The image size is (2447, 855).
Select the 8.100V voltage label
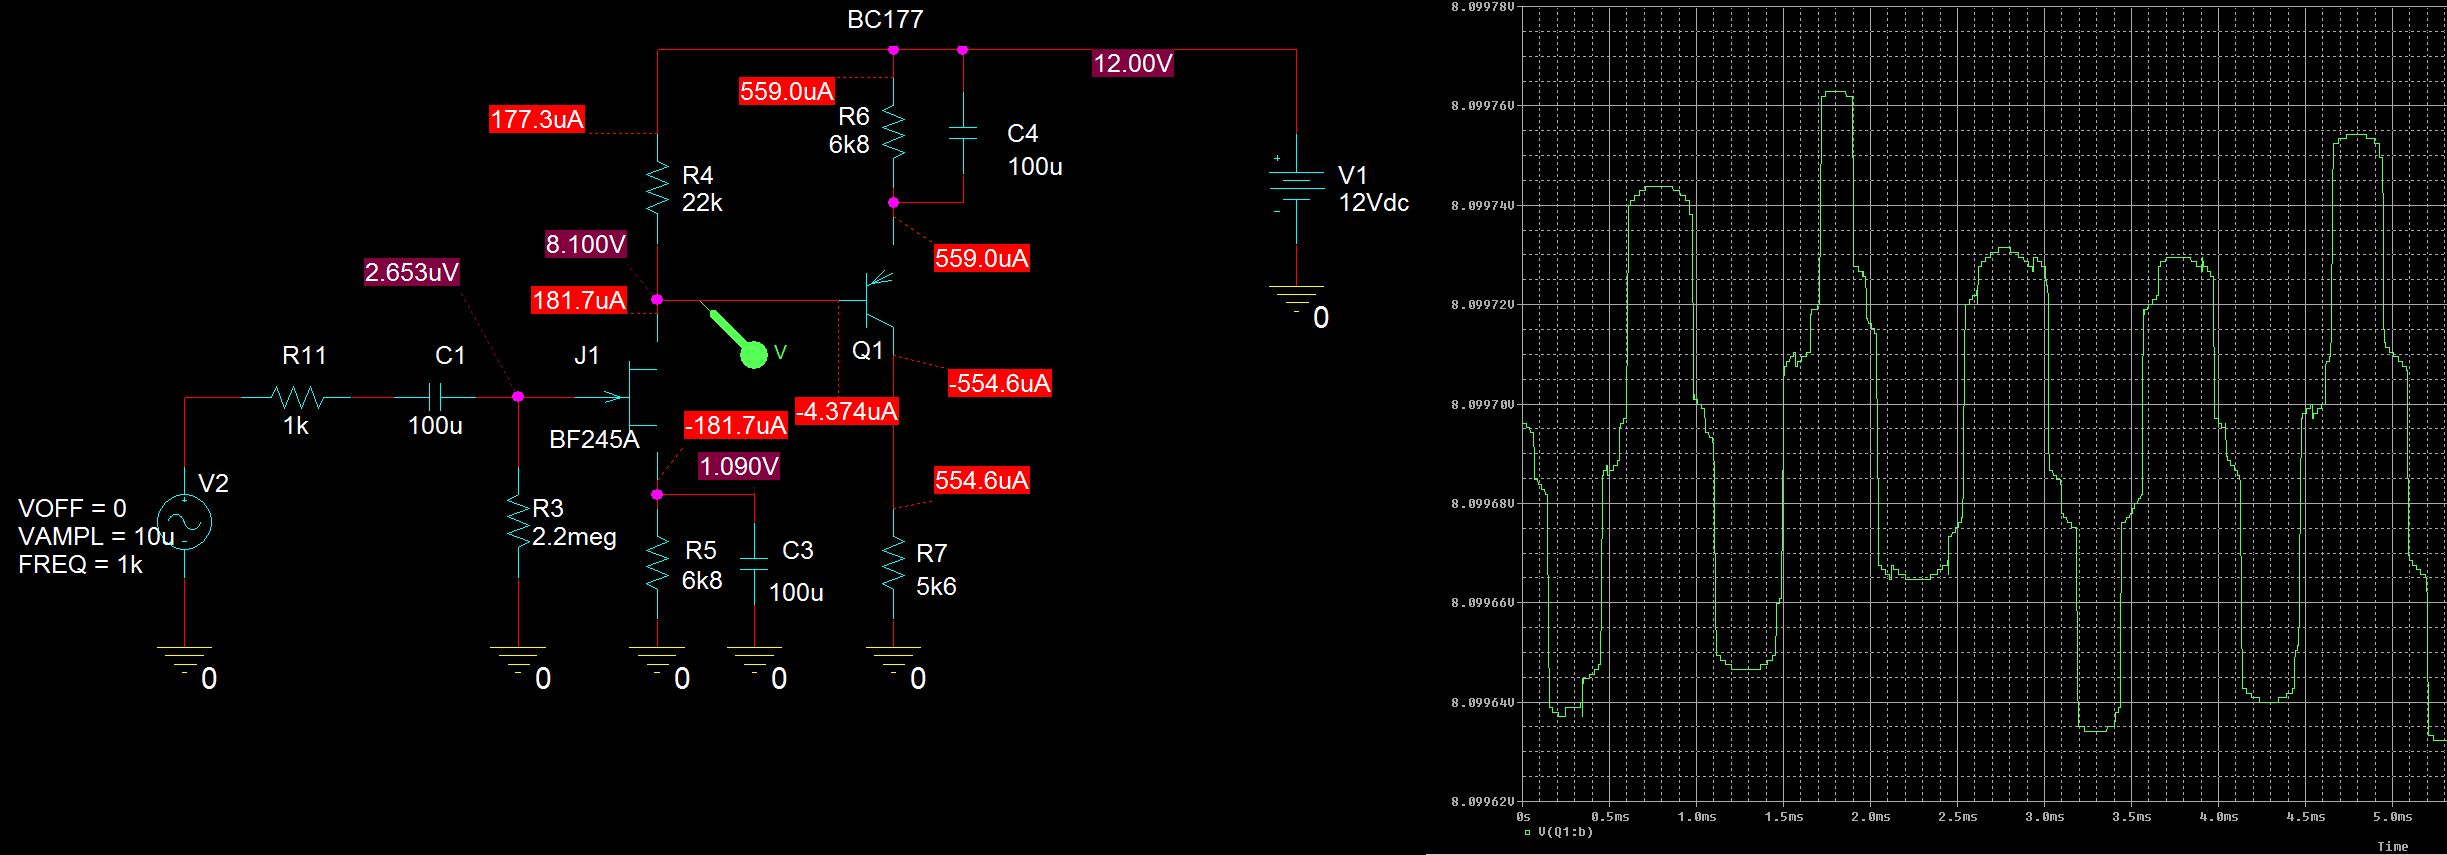(585, 244)
